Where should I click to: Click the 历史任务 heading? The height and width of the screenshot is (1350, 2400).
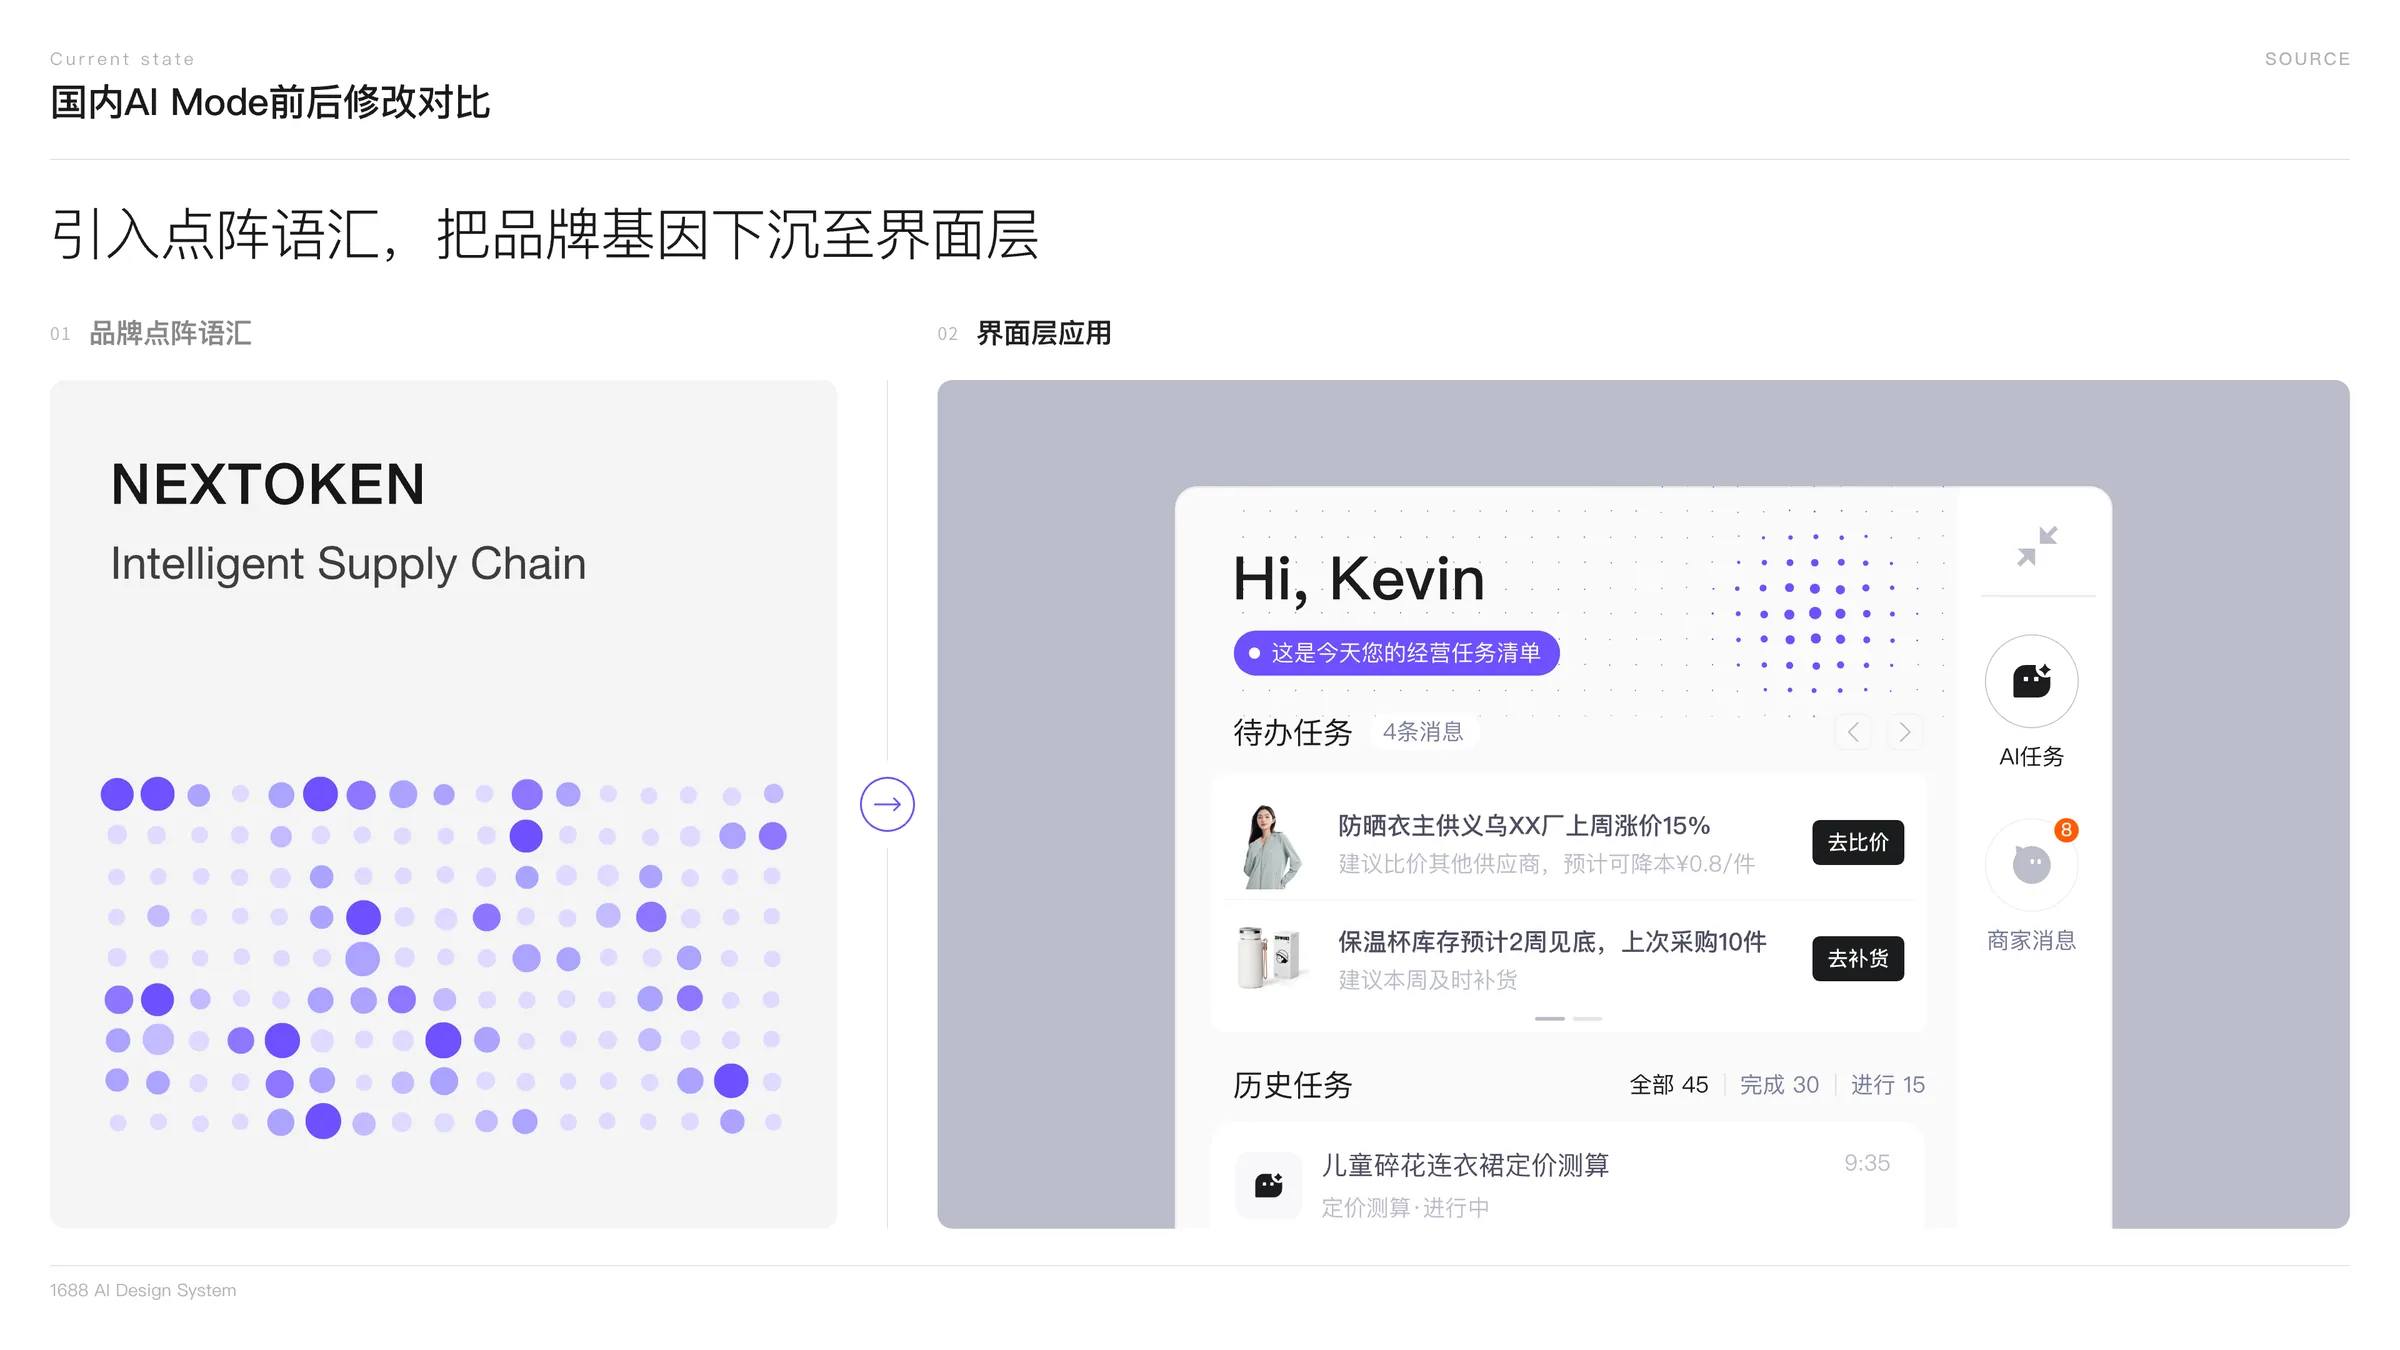1292,1085
